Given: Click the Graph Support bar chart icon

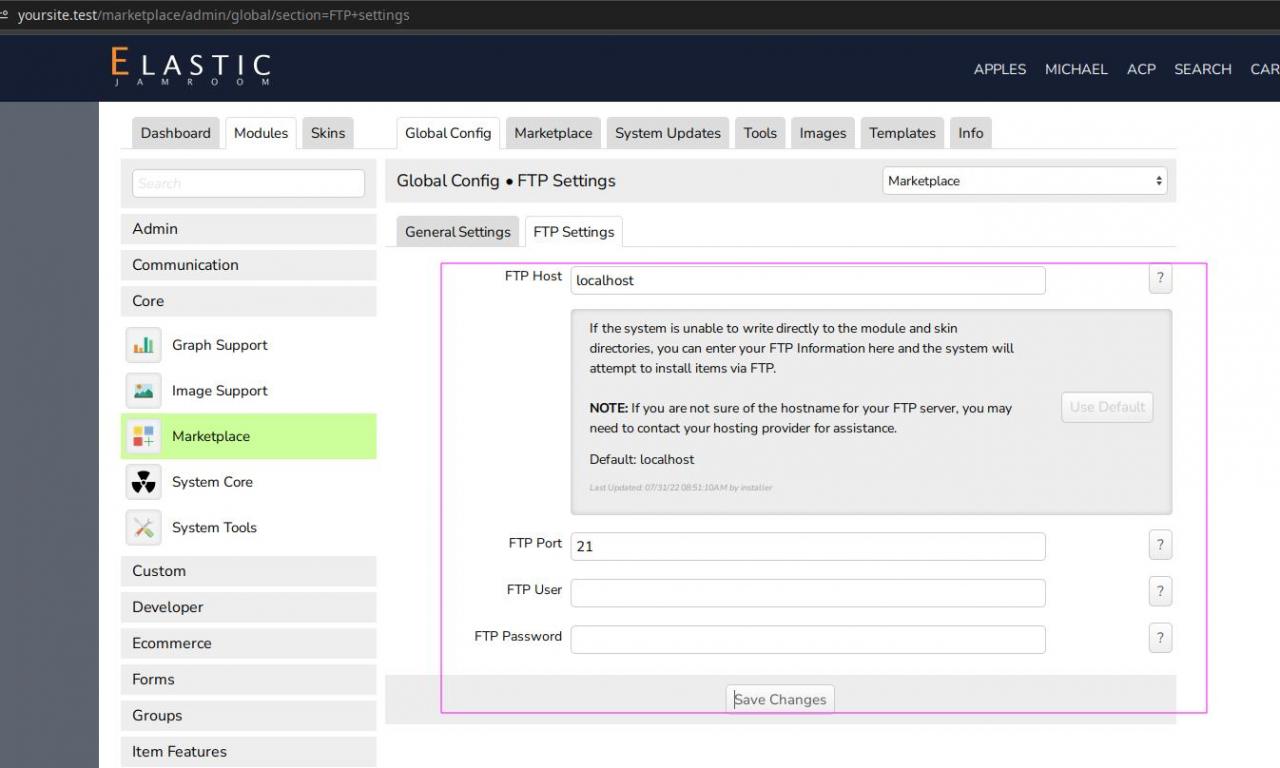Looking at the screenshot, I should 144,345.
